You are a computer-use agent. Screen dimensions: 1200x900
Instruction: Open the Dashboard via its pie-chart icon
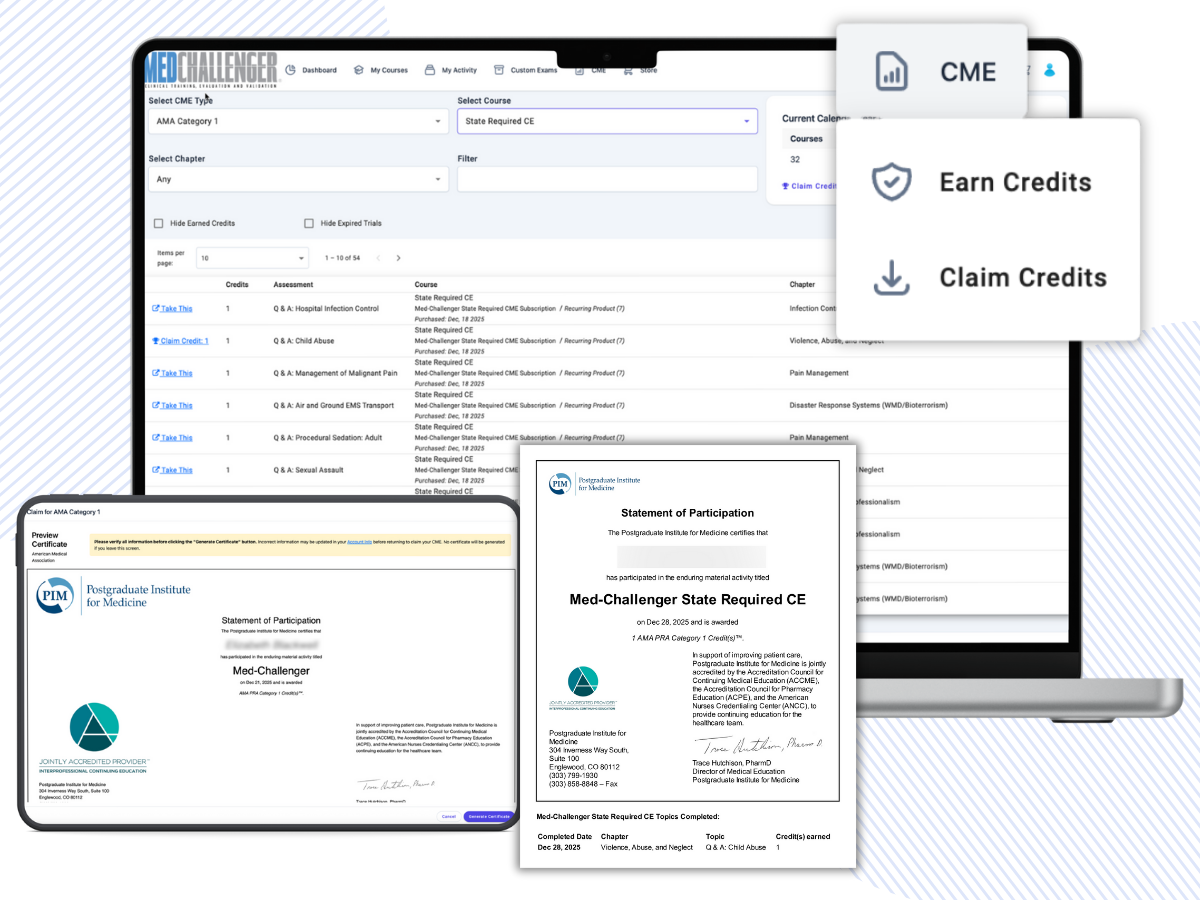point(290,70)
